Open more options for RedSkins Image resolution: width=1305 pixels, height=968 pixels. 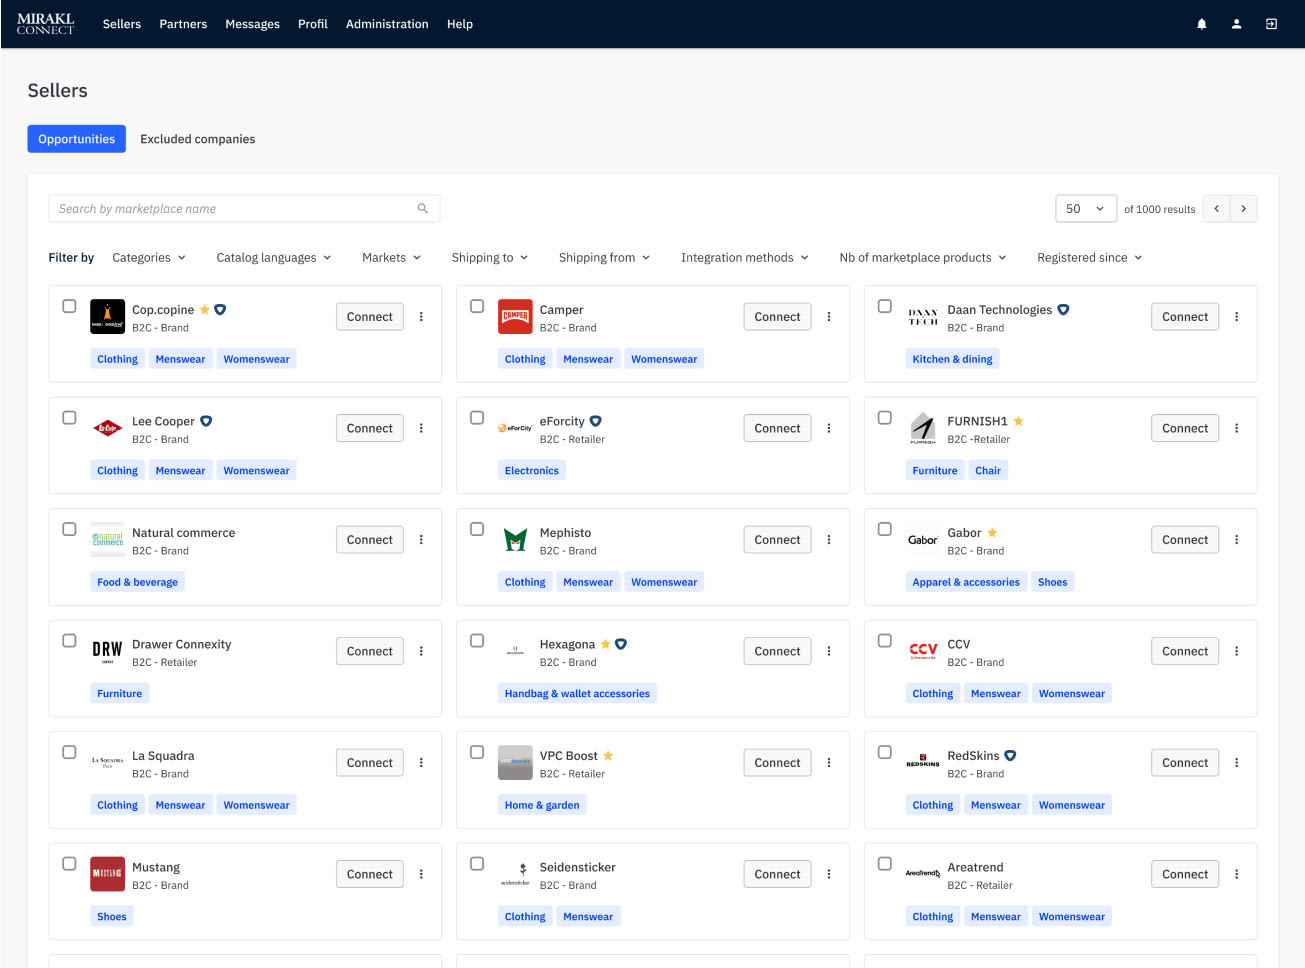coord(1237,763)
